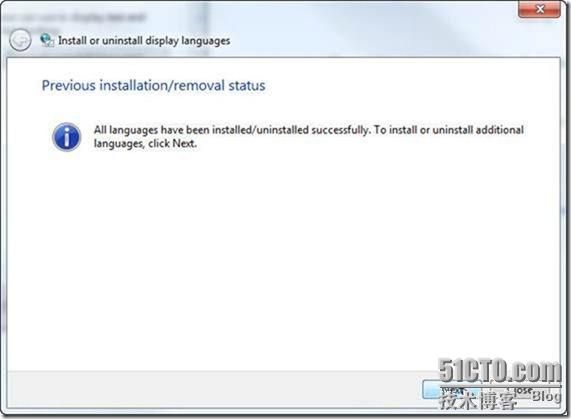Click the Close button in the footer
The height and width of the screenshot is (419, 571).
(523, 390)
